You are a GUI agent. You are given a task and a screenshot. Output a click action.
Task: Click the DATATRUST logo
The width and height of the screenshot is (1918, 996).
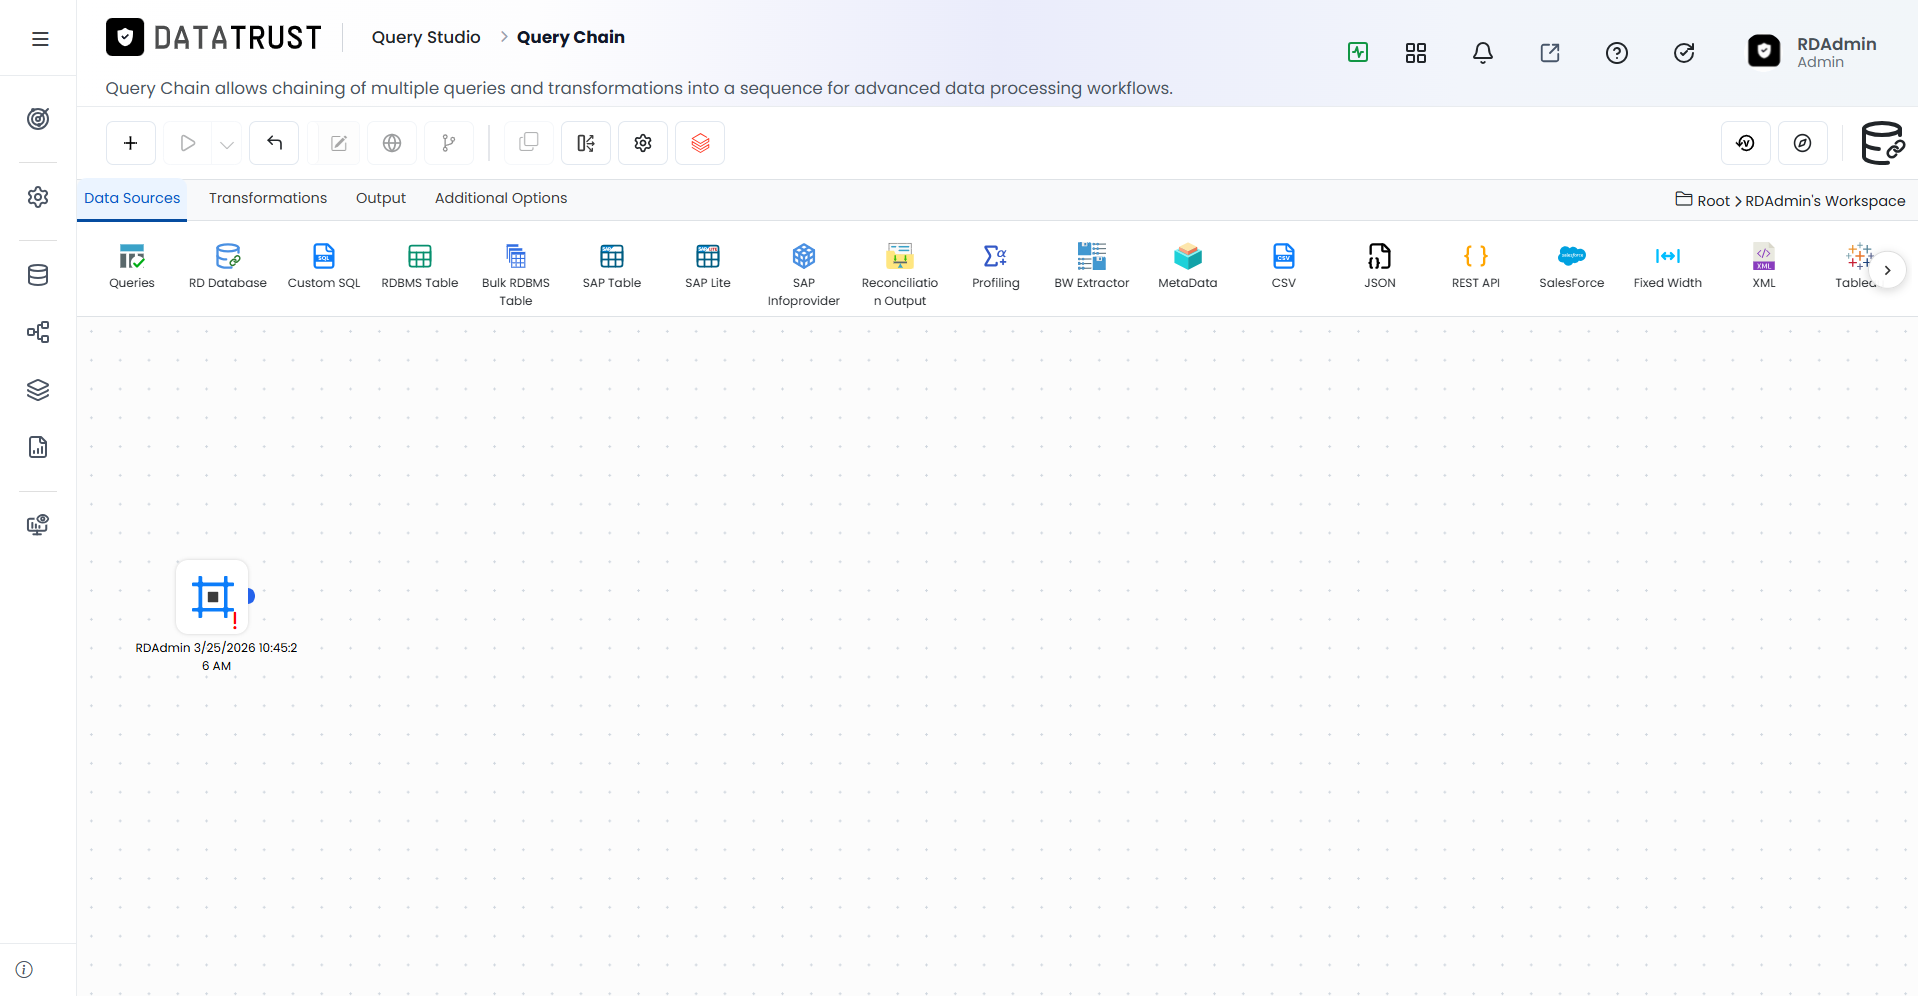(x=214, y=38)
